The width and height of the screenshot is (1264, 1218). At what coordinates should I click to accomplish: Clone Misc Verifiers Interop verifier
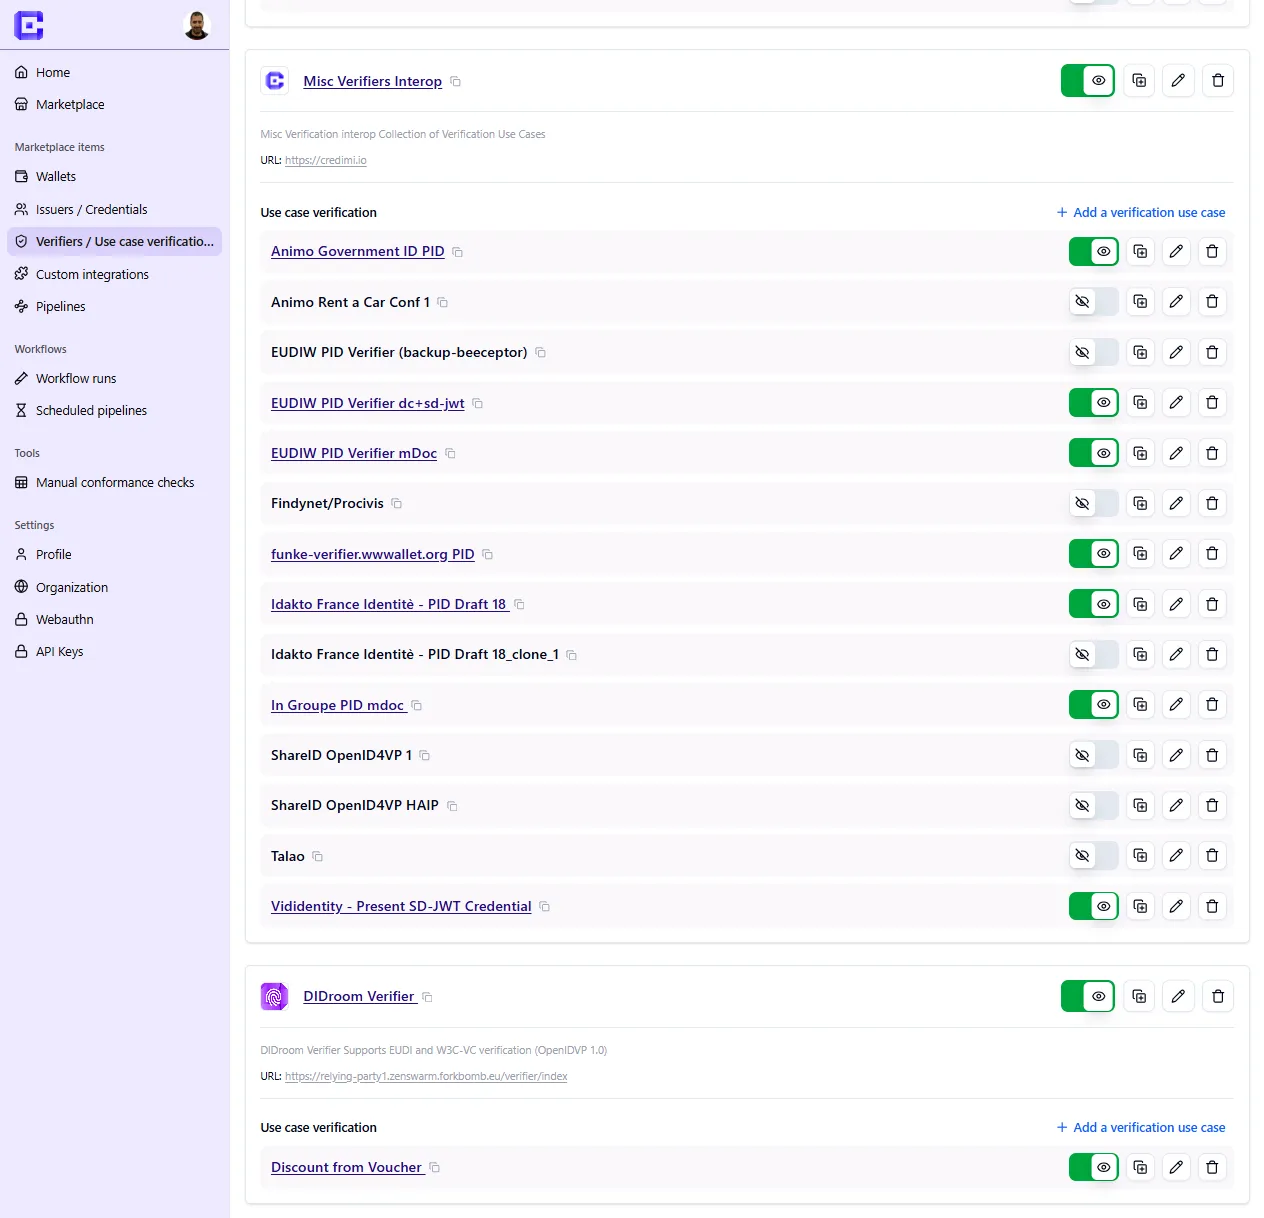pos(1139,80)
